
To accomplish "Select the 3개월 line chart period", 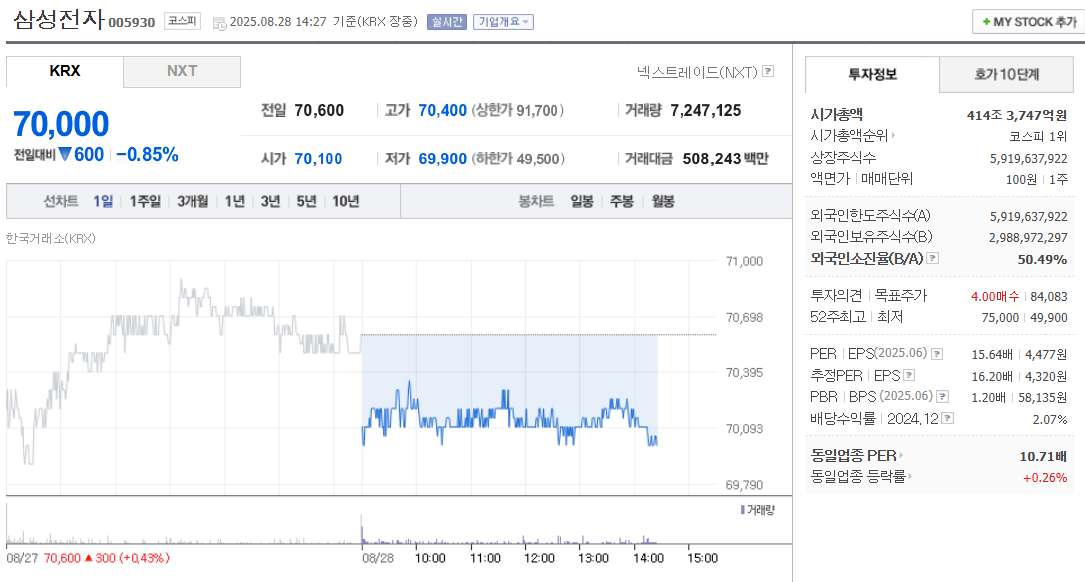I will [x=192, y=201].
